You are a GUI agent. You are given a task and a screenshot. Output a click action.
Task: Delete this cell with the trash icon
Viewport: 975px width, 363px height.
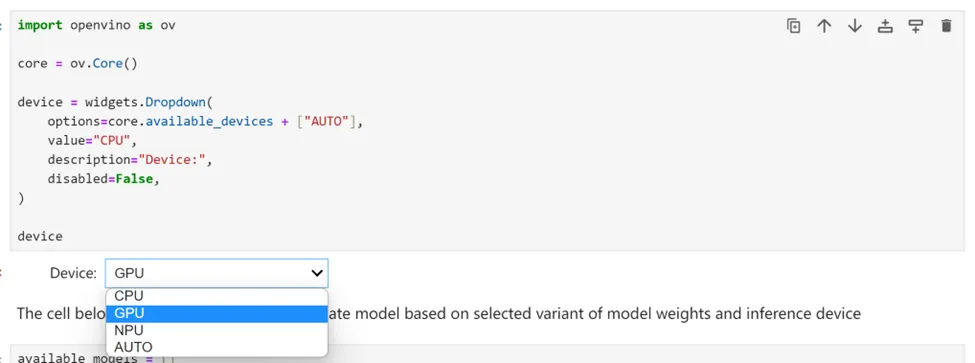[946, 25]
